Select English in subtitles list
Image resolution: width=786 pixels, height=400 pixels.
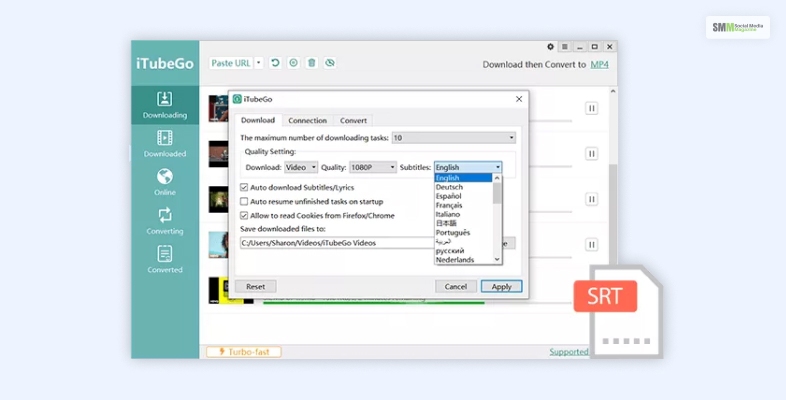click(463, 178)
